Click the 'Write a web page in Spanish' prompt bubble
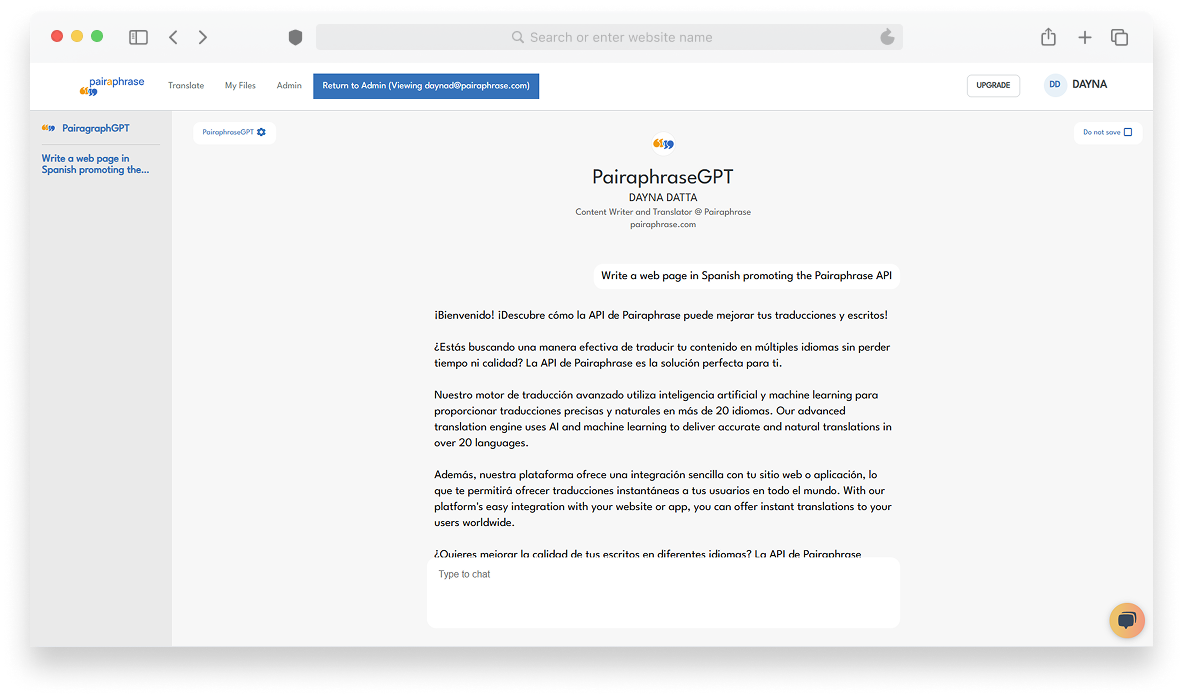1183x697 pixels. [x=746, y=275]
